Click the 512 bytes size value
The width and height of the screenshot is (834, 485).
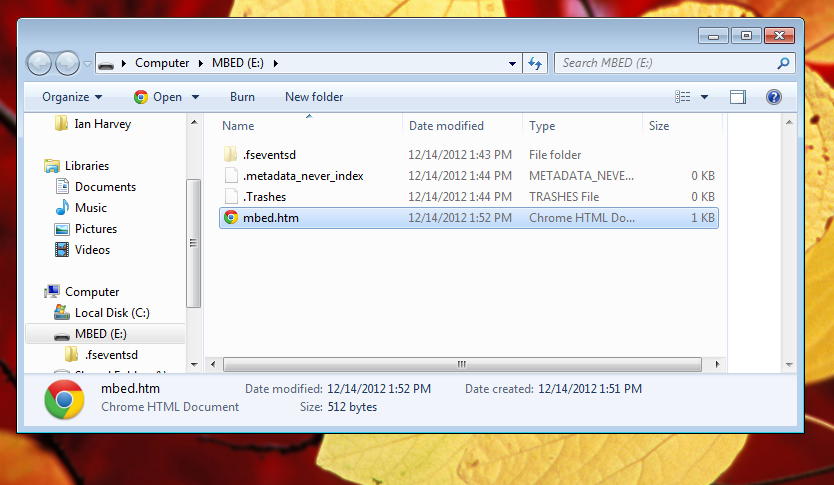pyautogui.click(x=352, y=407)
